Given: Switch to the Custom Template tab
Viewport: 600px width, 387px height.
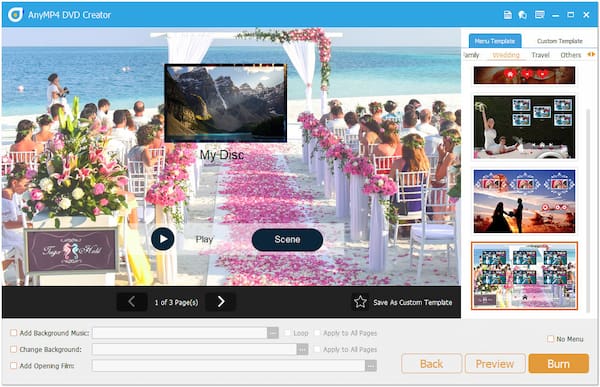Looking at the screenshot, I should [559, 41].
